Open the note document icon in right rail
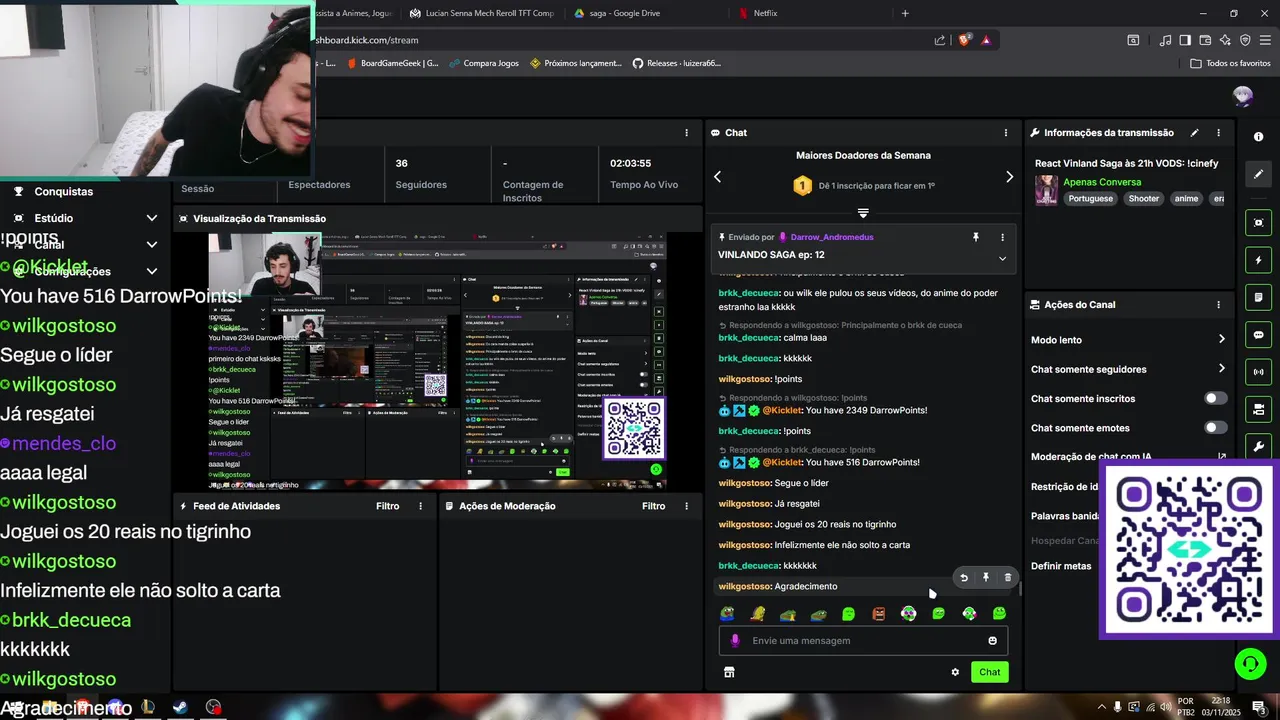Screen dimensions: 1280x720 tap(1258, 297)
